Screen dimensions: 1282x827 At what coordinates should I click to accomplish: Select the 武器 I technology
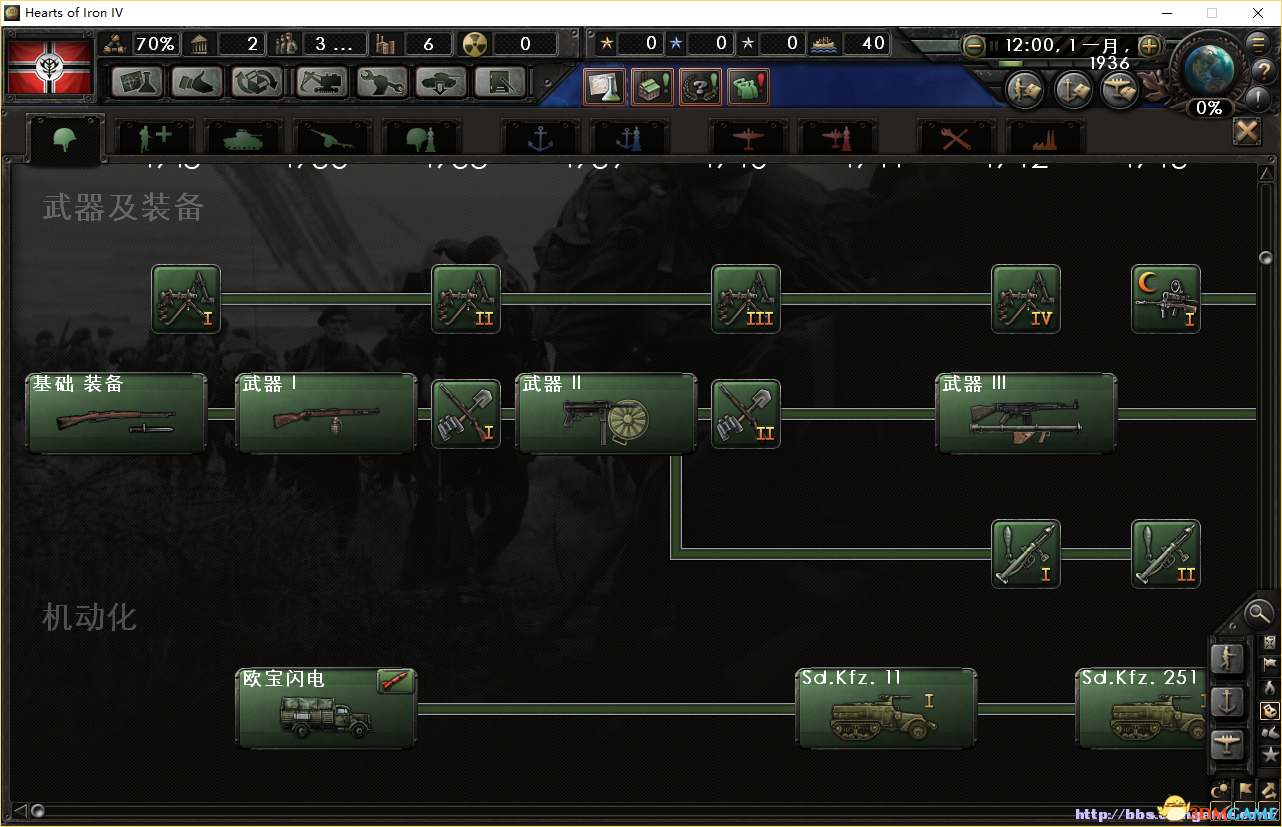tap(326, 414)
